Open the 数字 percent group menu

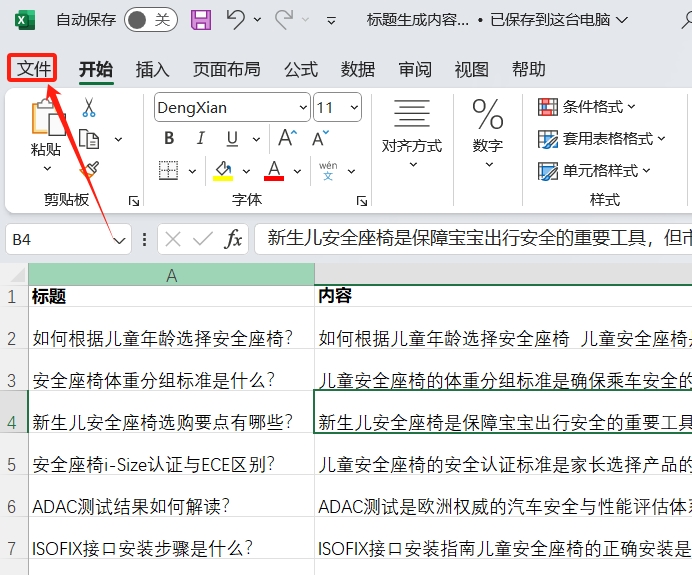coord(488,133)
